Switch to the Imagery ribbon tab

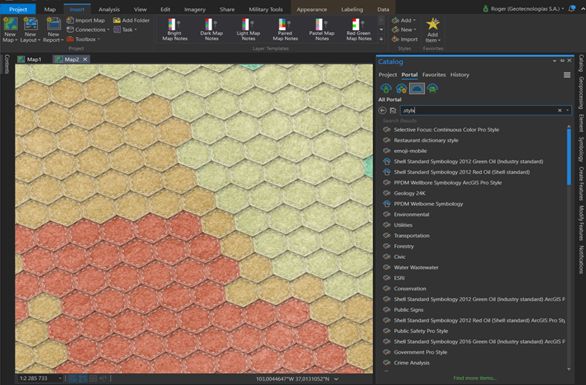[195, 9]
